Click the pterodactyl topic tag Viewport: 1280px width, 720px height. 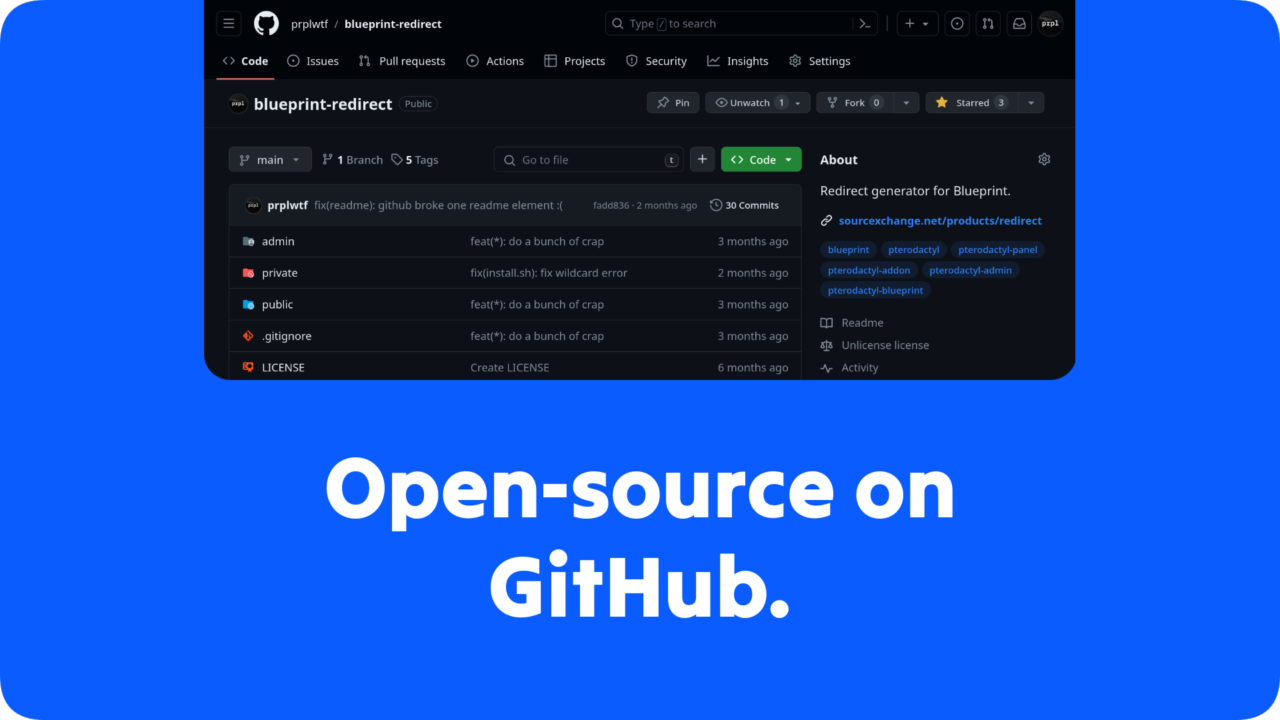pos(914,250)
